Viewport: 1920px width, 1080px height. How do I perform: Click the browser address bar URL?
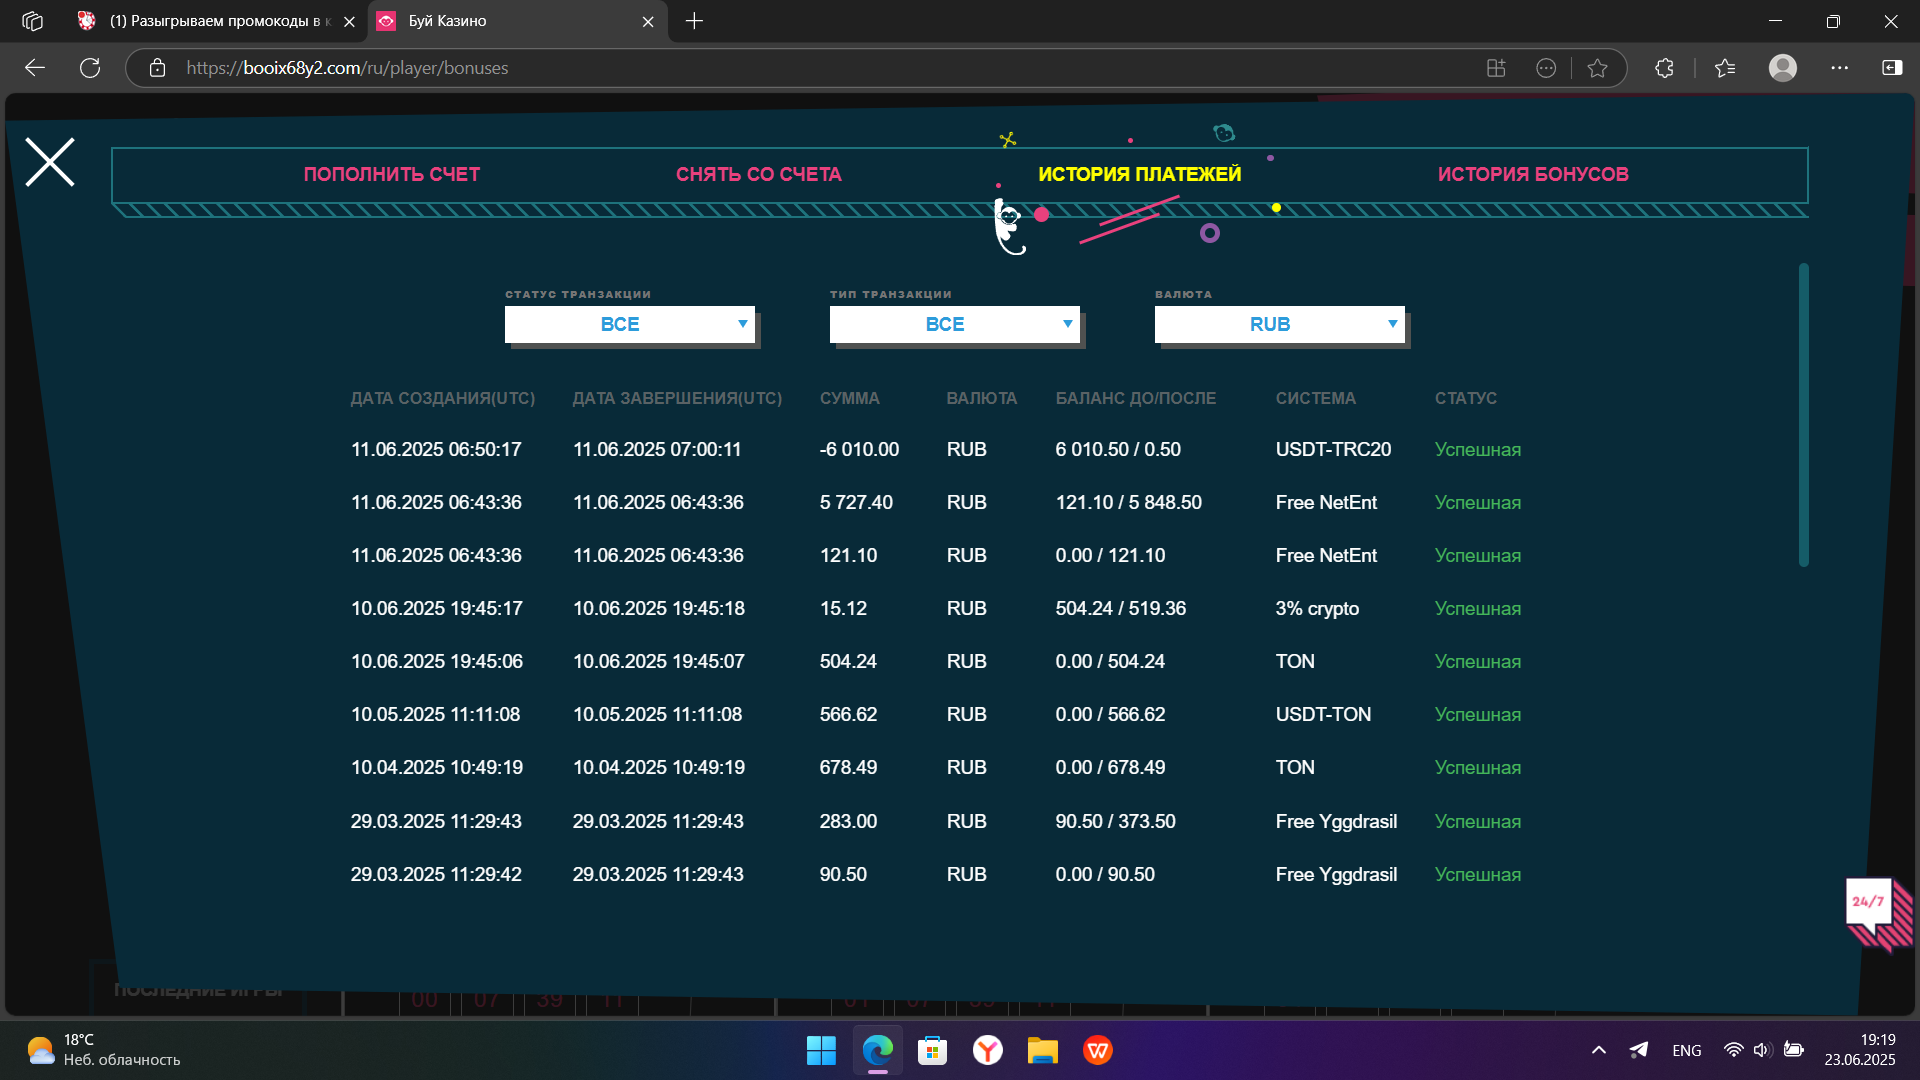coord(347,68)
